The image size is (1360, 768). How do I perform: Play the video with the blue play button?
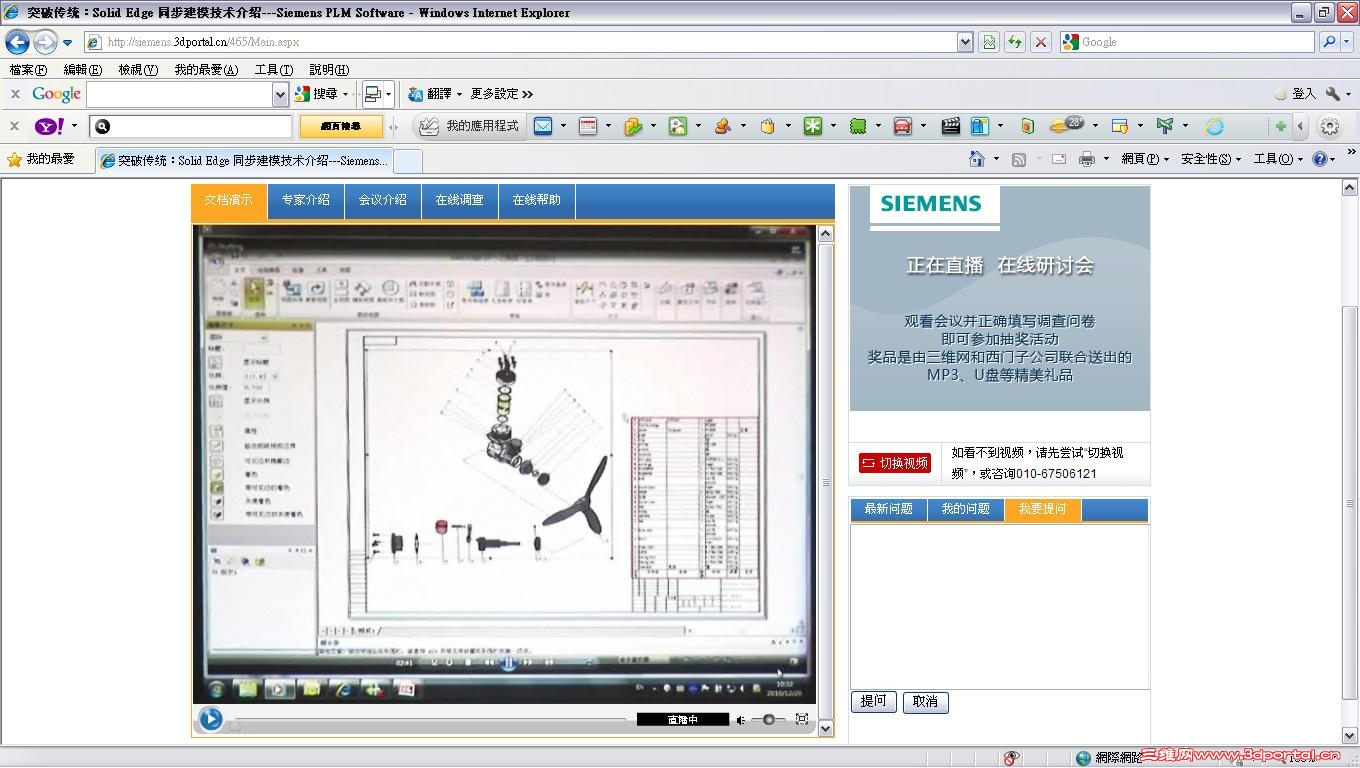tap(210, 718)
